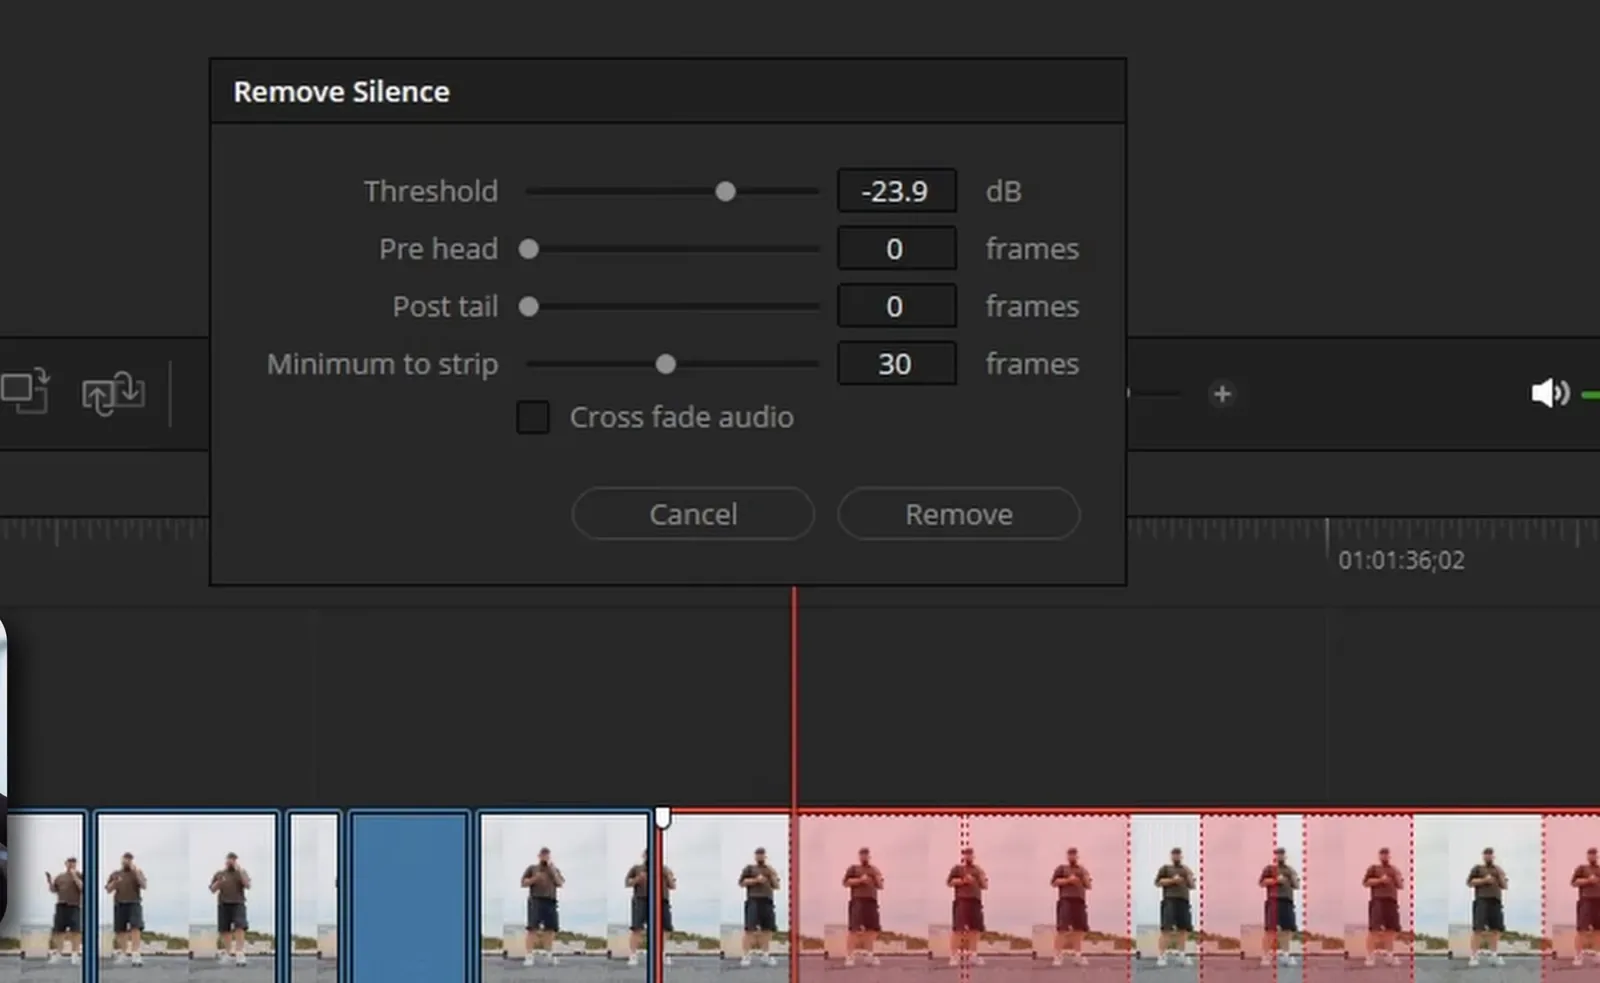
Task: Click the Pre head slider handle
Action: pos(529,249)
